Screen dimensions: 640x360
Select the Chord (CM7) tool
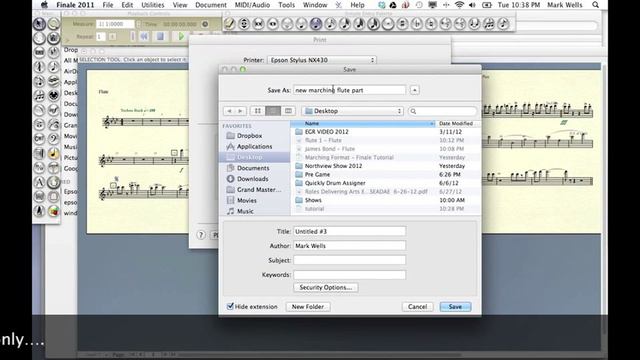click(39, 138)
